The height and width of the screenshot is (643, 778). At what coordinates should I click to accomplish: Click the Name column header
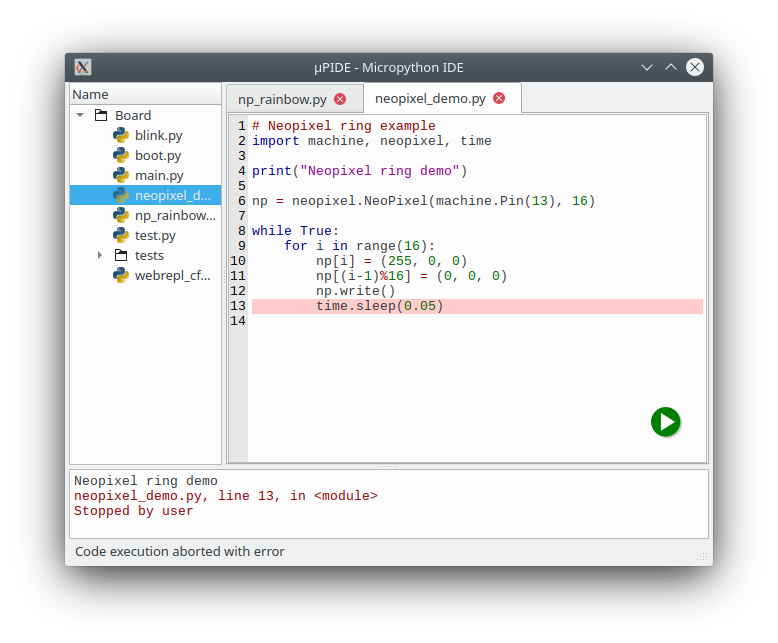[145, 94]
